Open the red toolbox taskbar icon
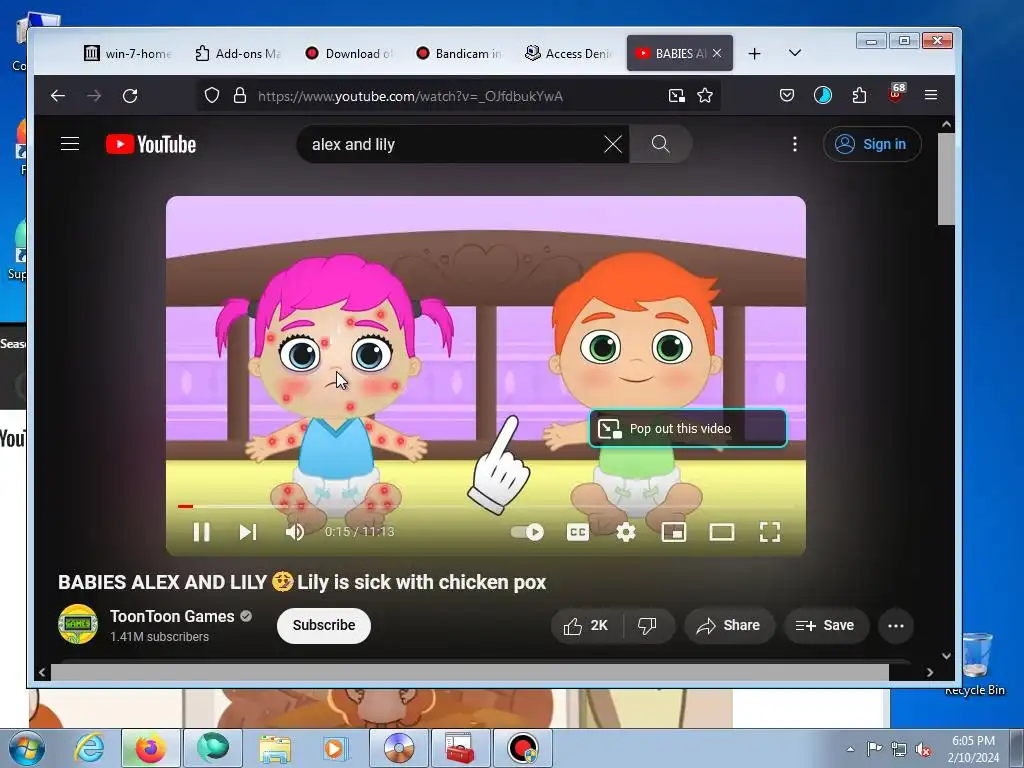 pyautogui.click(x=460, y=748)
